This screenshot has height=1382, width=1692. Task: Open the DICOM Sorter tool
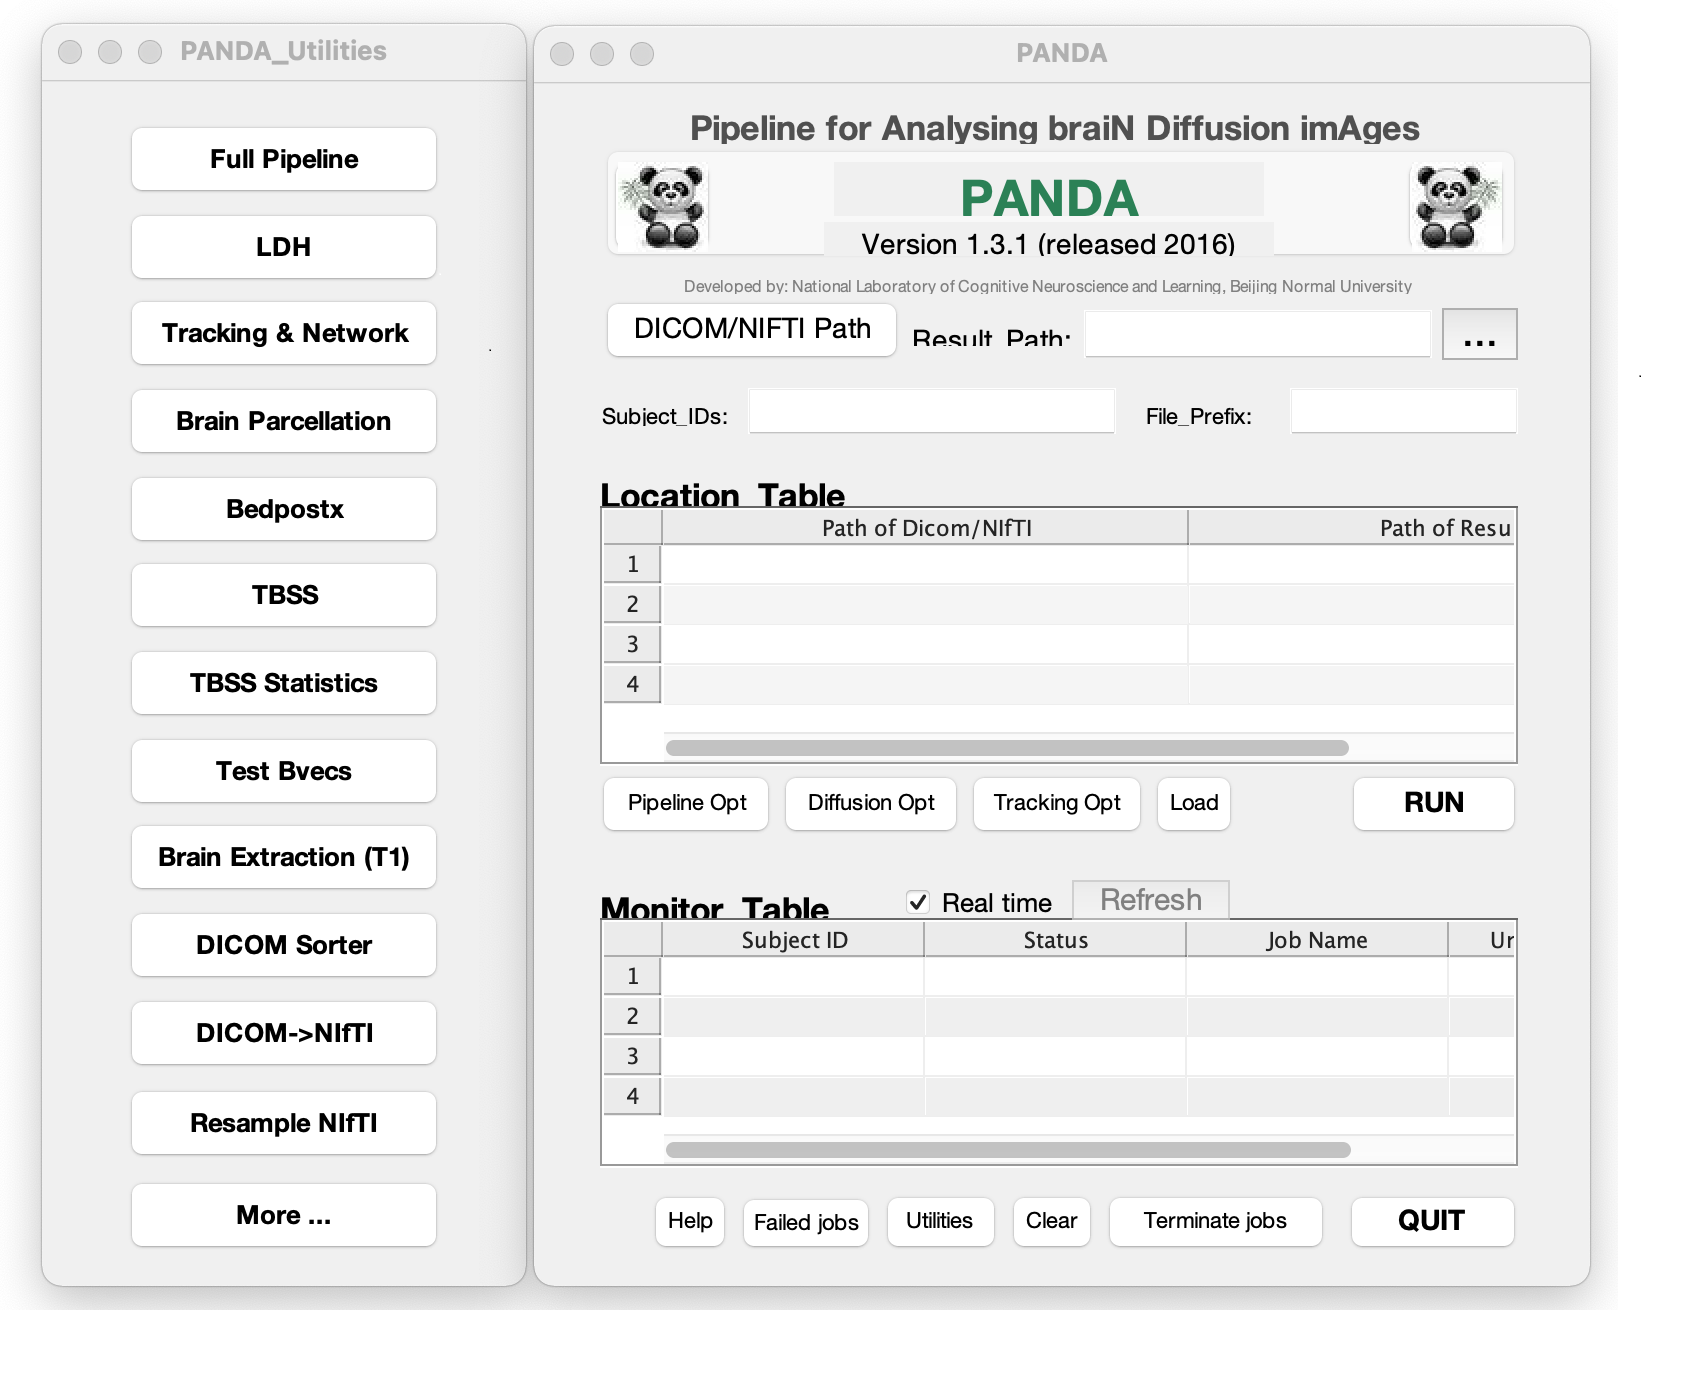[x=284, y=945]
